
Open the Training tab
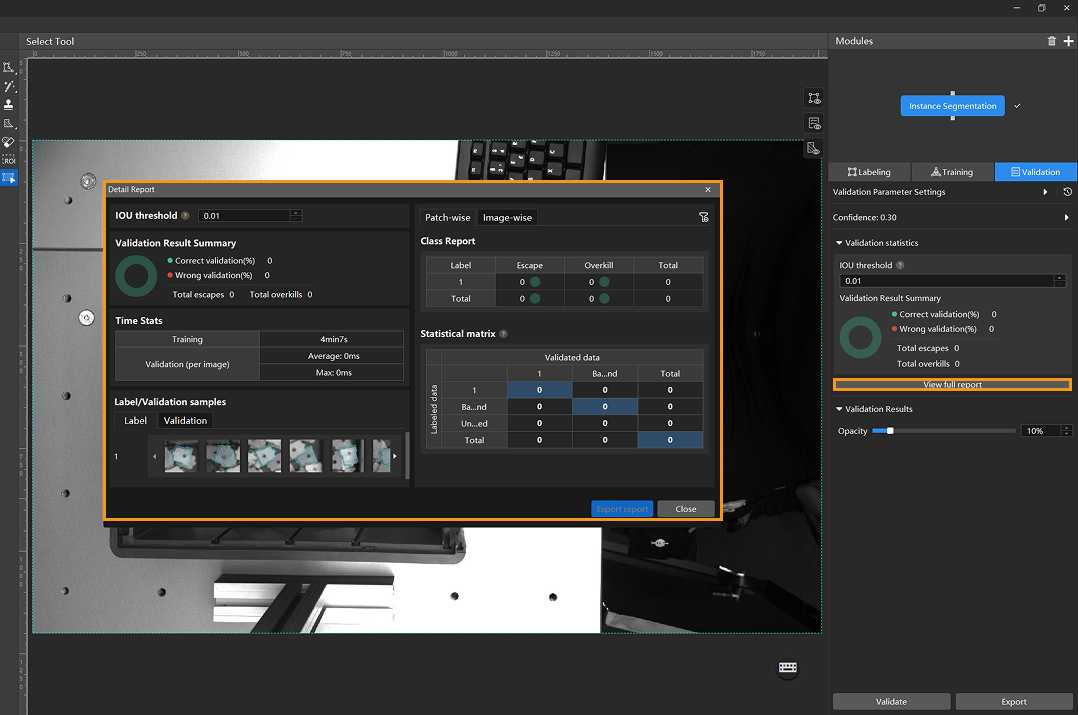951,172
